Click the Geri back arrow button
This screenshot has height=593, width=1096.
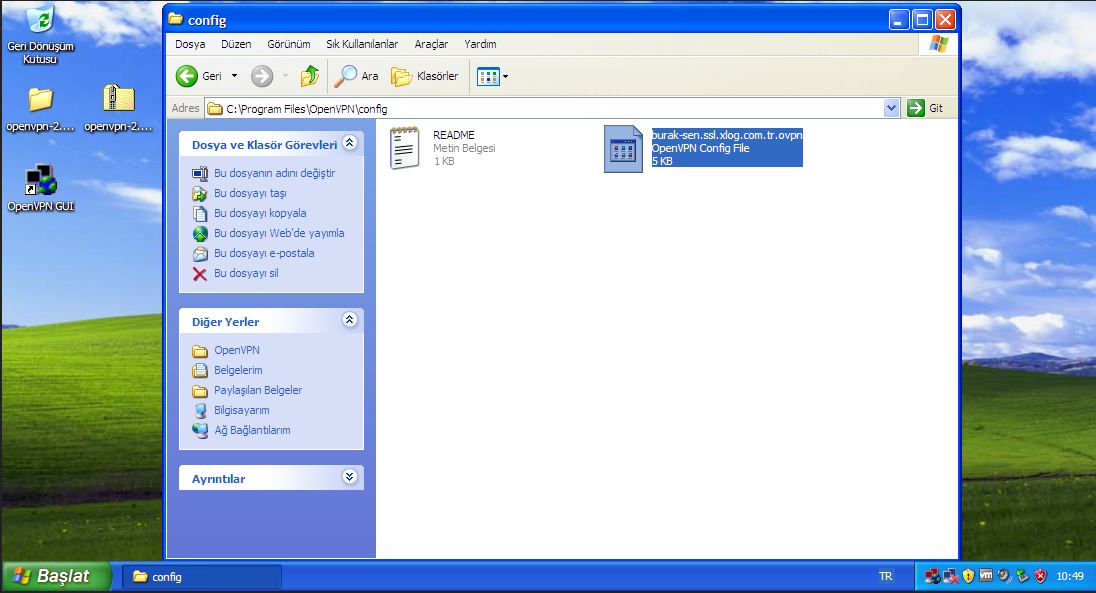click(187, 76)
